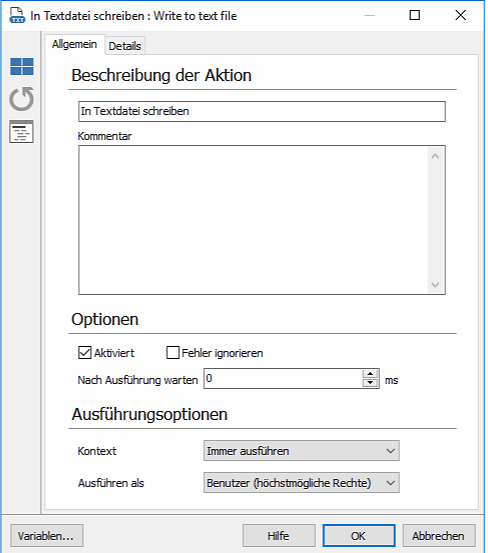The width and height of the screenshot is (488, 553).
Task: Click the text layout icon in sidebar
Action: pyautogui.click(x=22, y=132)
